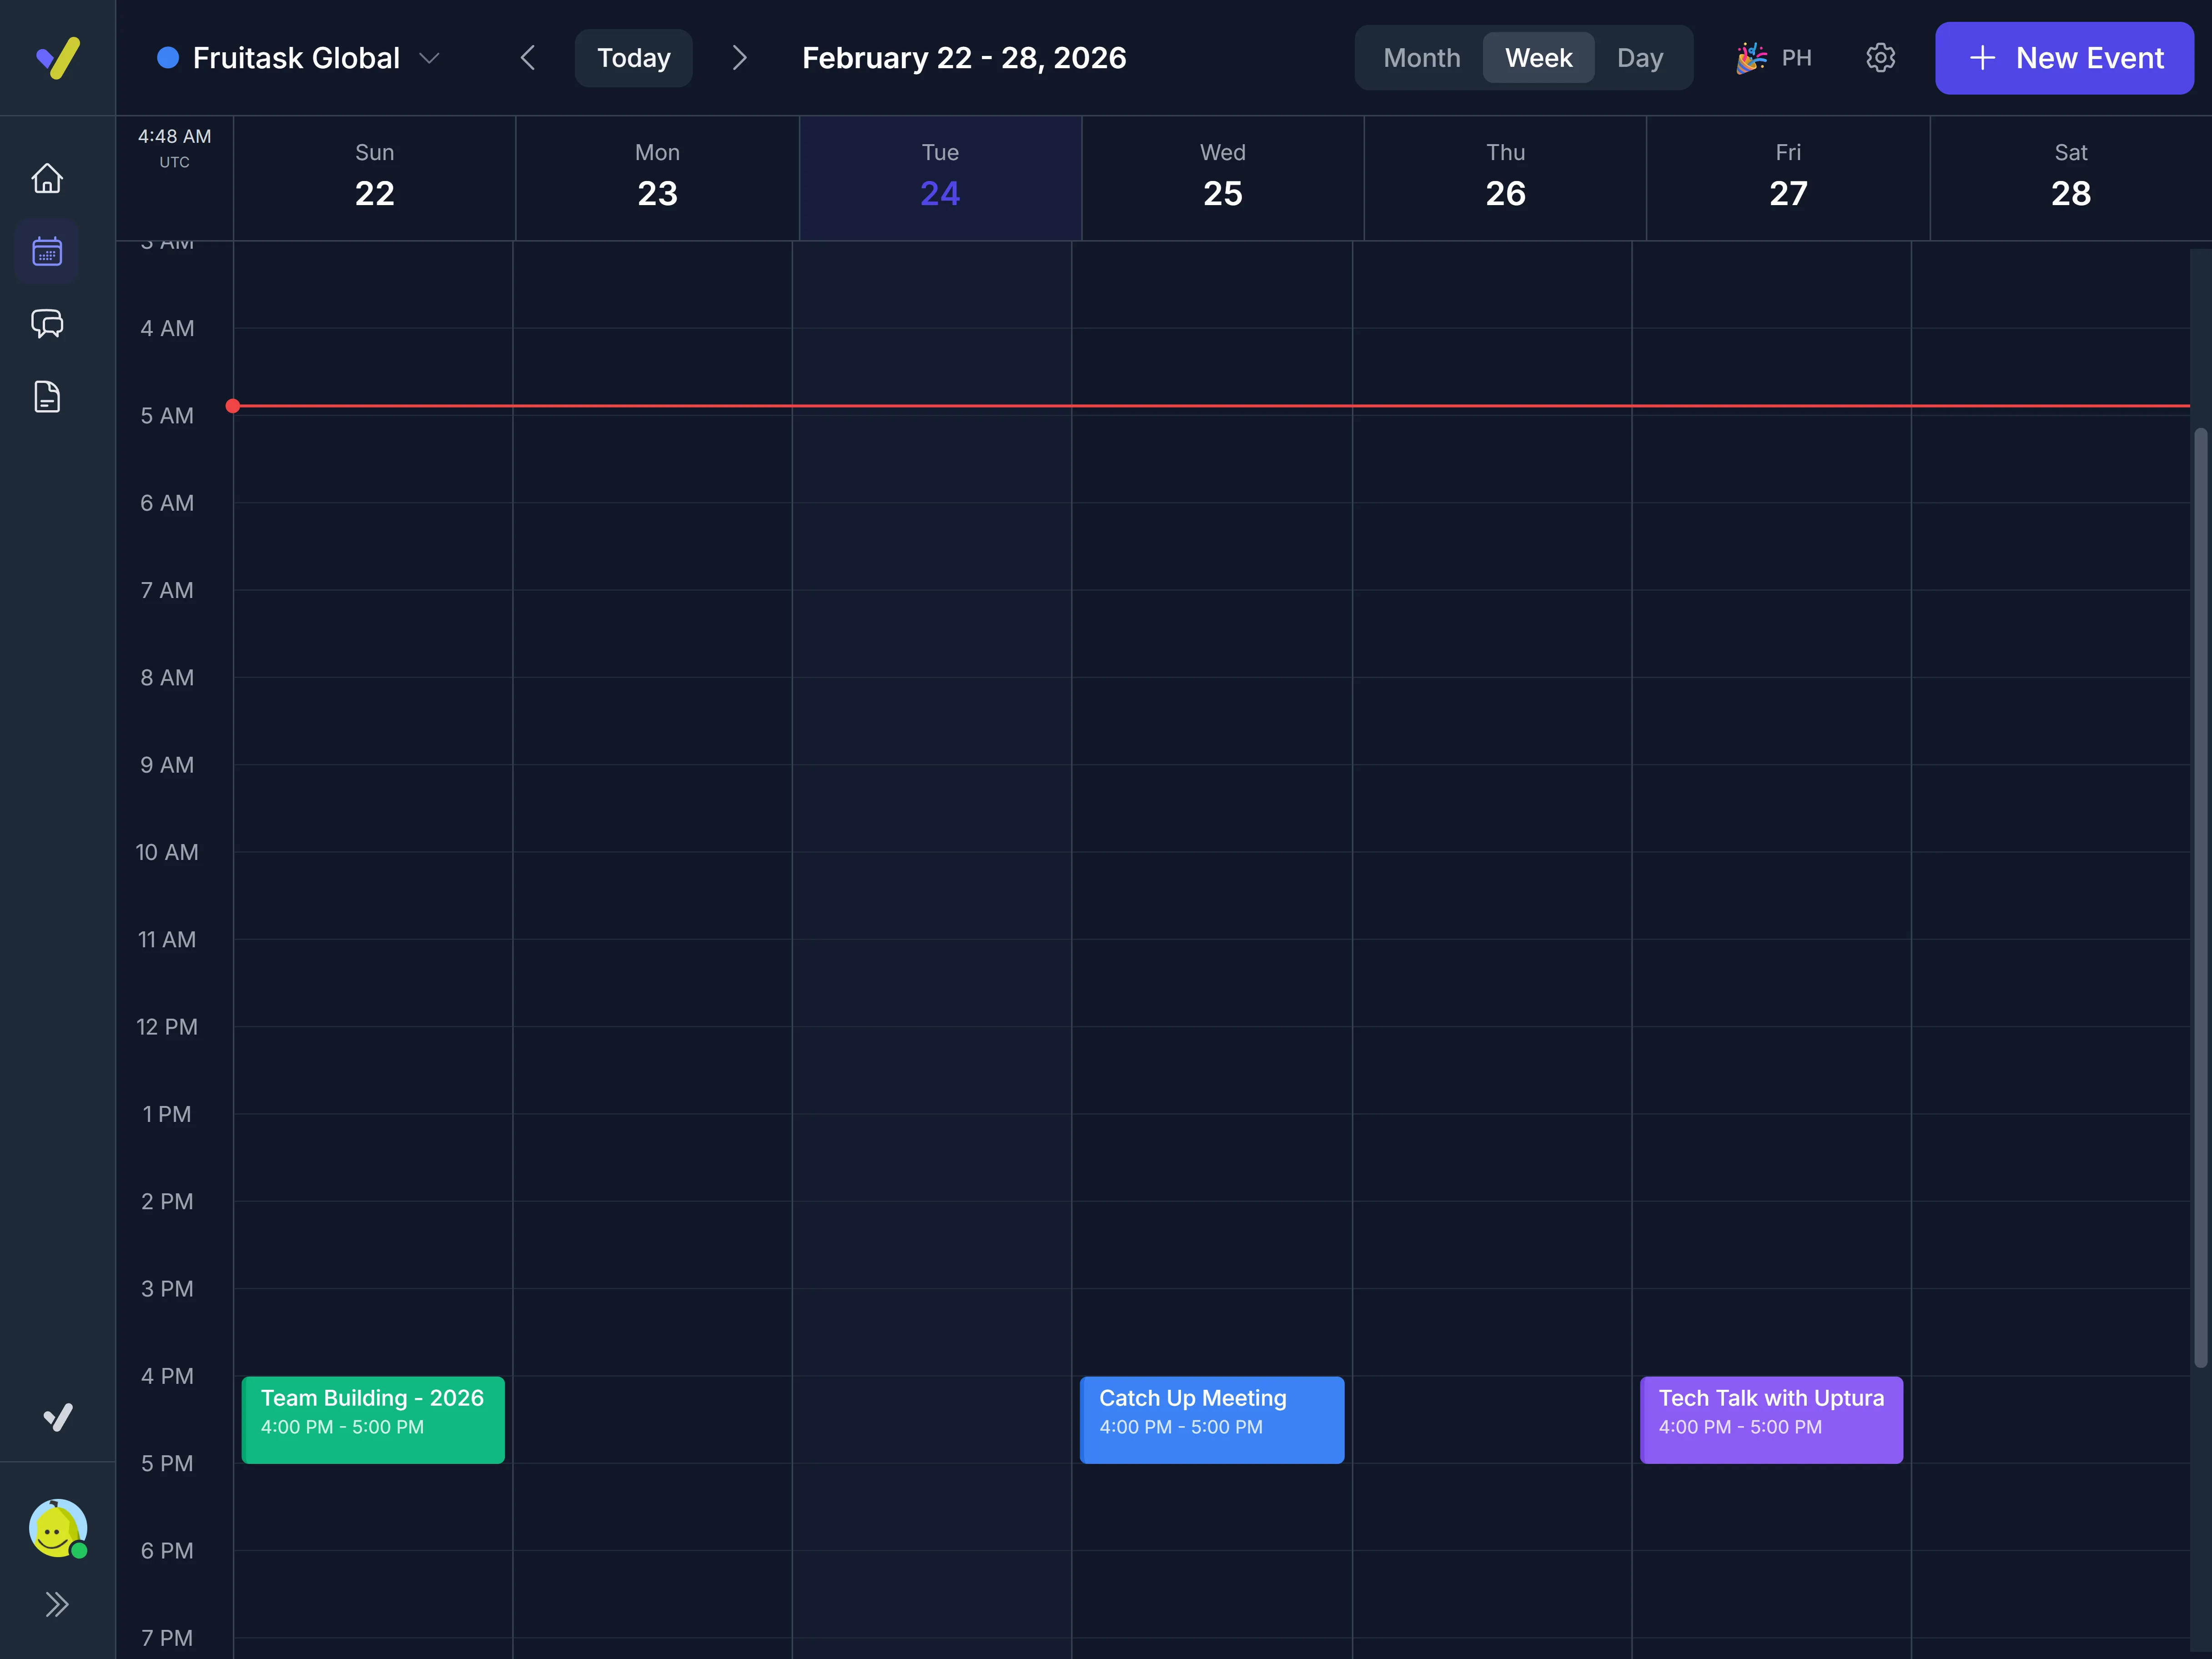Open the Chat messages sidebar icon
Screen dimensions: 2212x1659
click(x=47, y=324)
